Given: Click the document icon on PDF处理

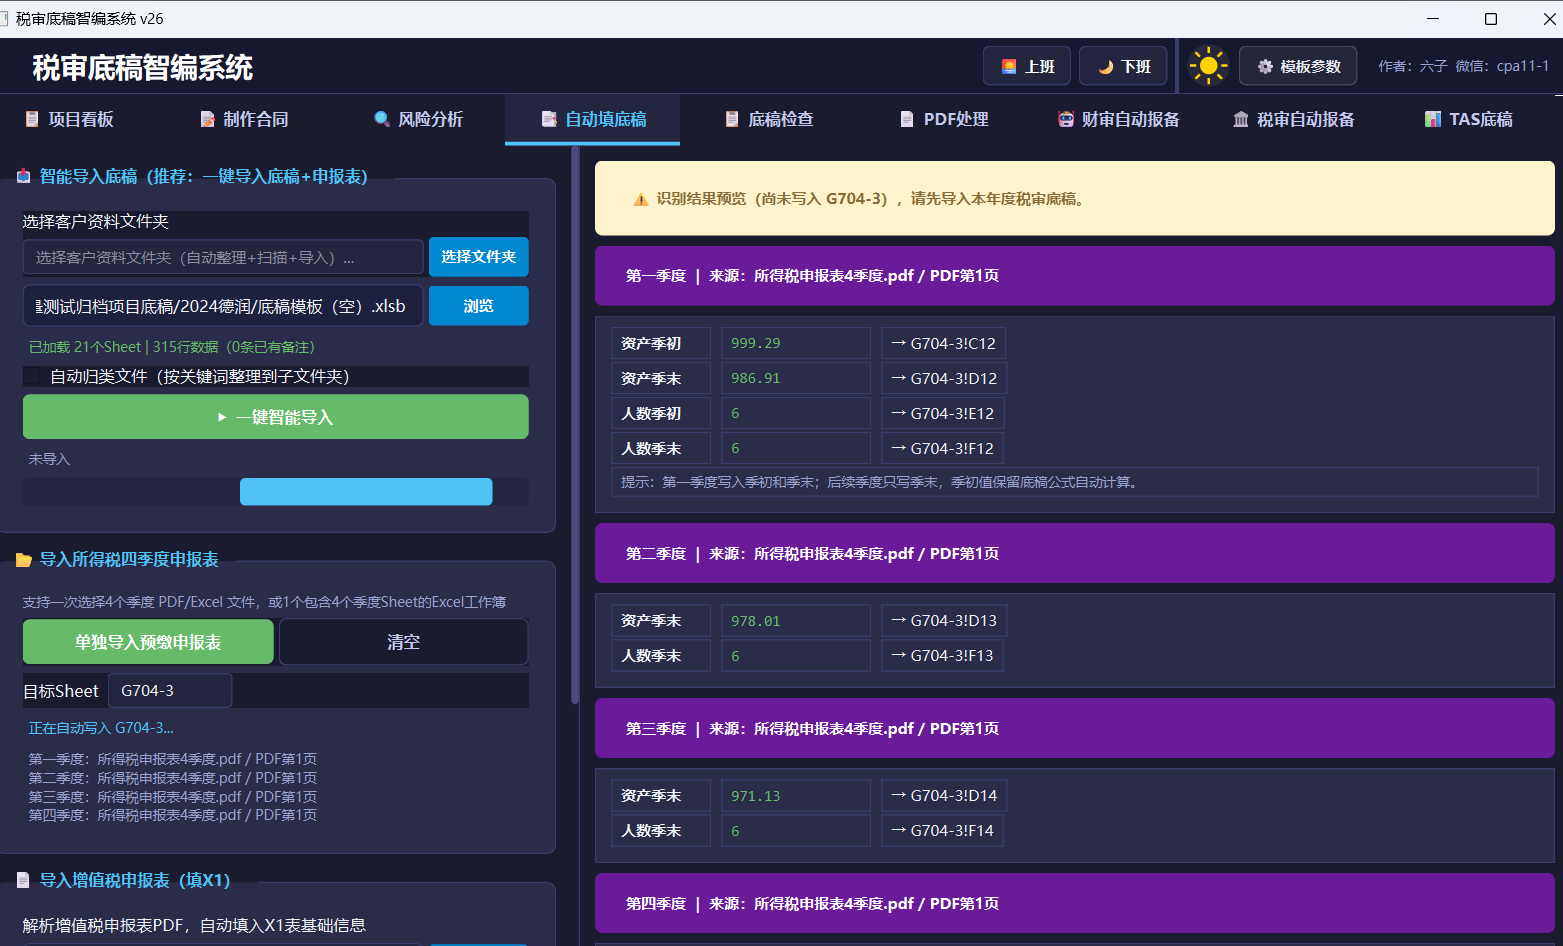Looking at the screenshot, I should coord(907,119).
